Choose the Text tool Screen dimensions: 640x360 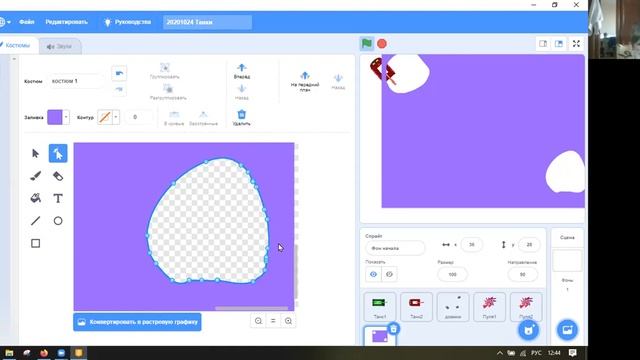coord(58,198)
